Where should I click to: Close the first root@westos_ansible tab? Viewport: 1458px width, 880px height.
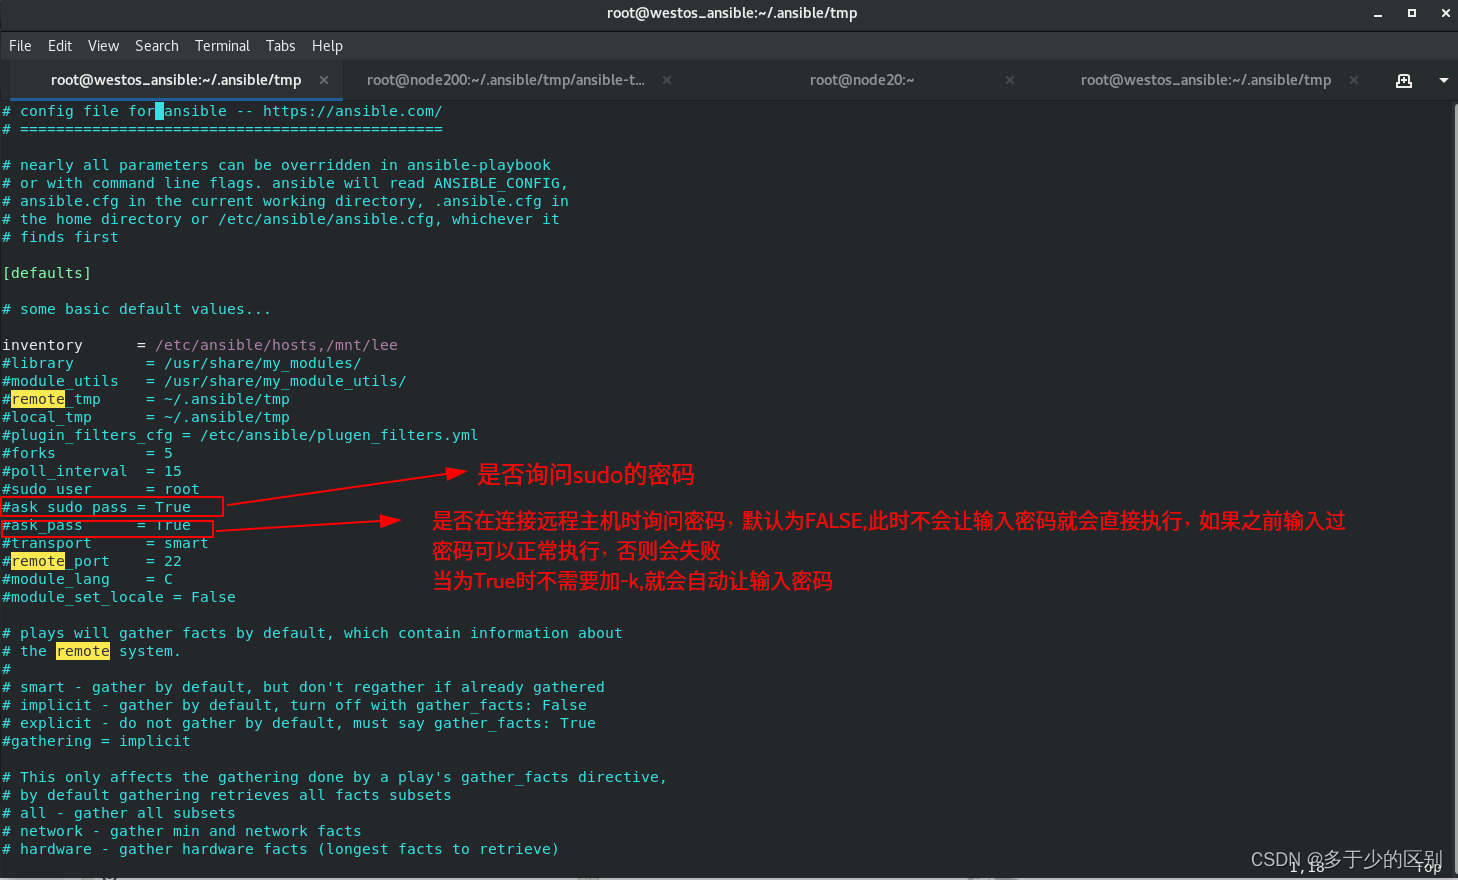[x=324, y=80]
